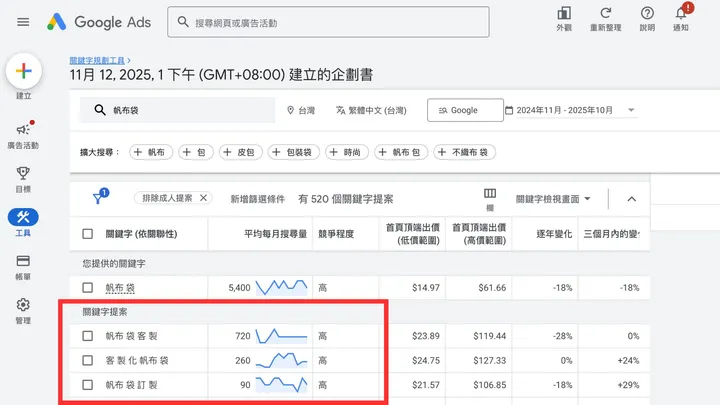Check the 帆布袋 provided keyword row
The width and height of the screenshot is (720, 405).
tap(87, 287)
